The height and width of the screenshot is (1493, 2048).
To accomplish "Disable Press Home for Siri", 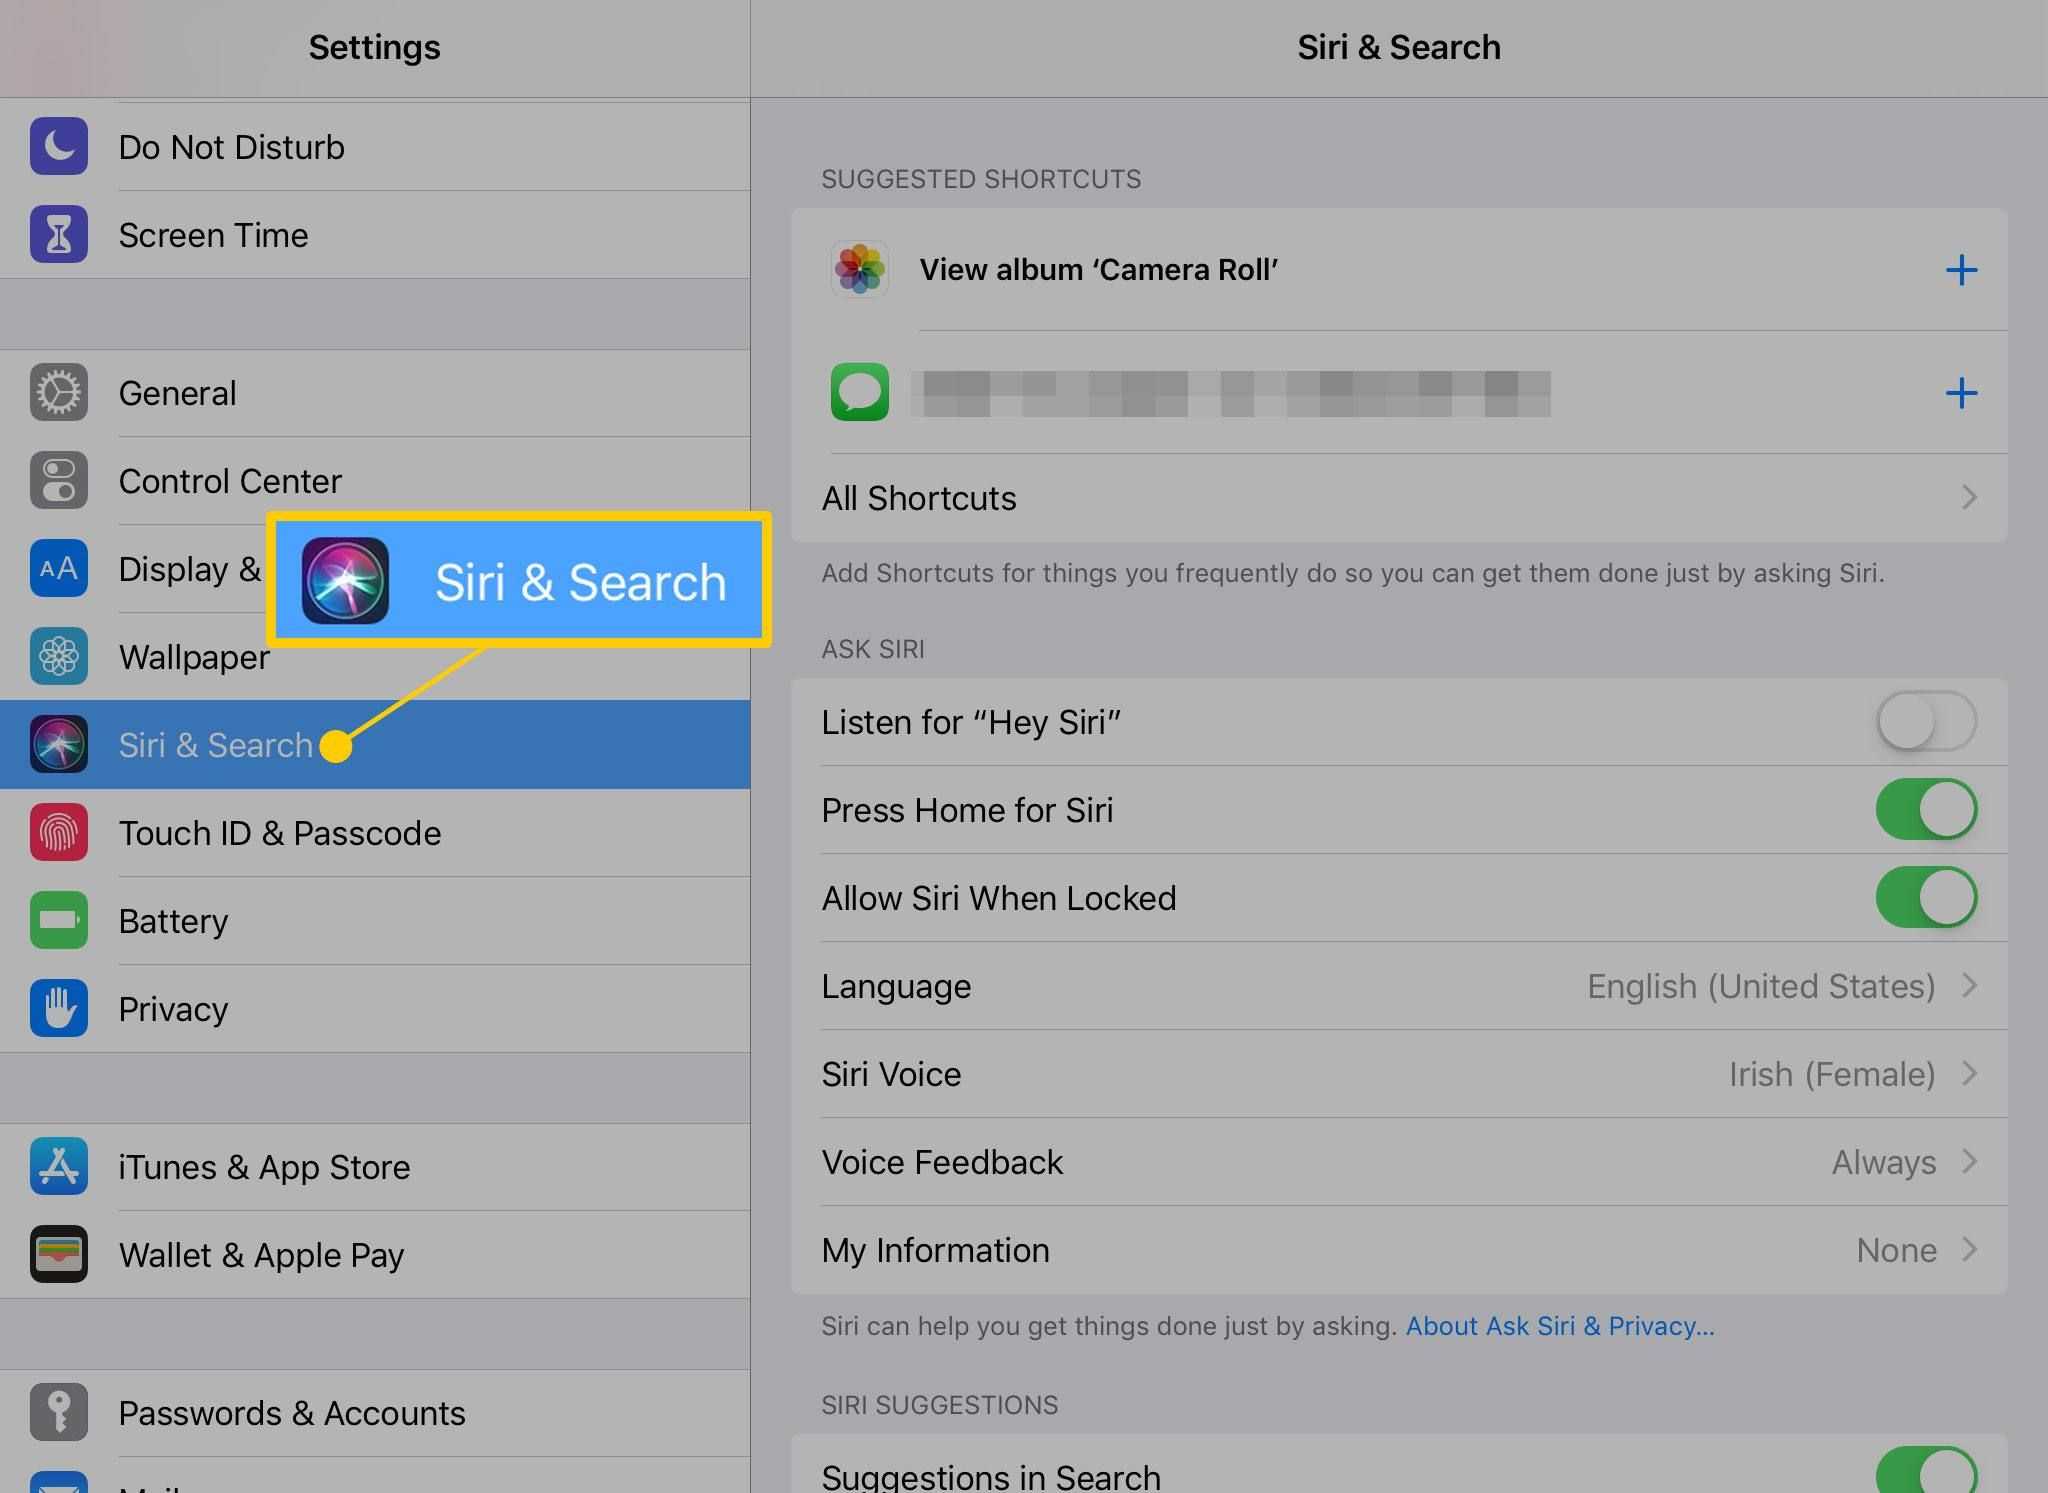I will [x=1924, y=809].
